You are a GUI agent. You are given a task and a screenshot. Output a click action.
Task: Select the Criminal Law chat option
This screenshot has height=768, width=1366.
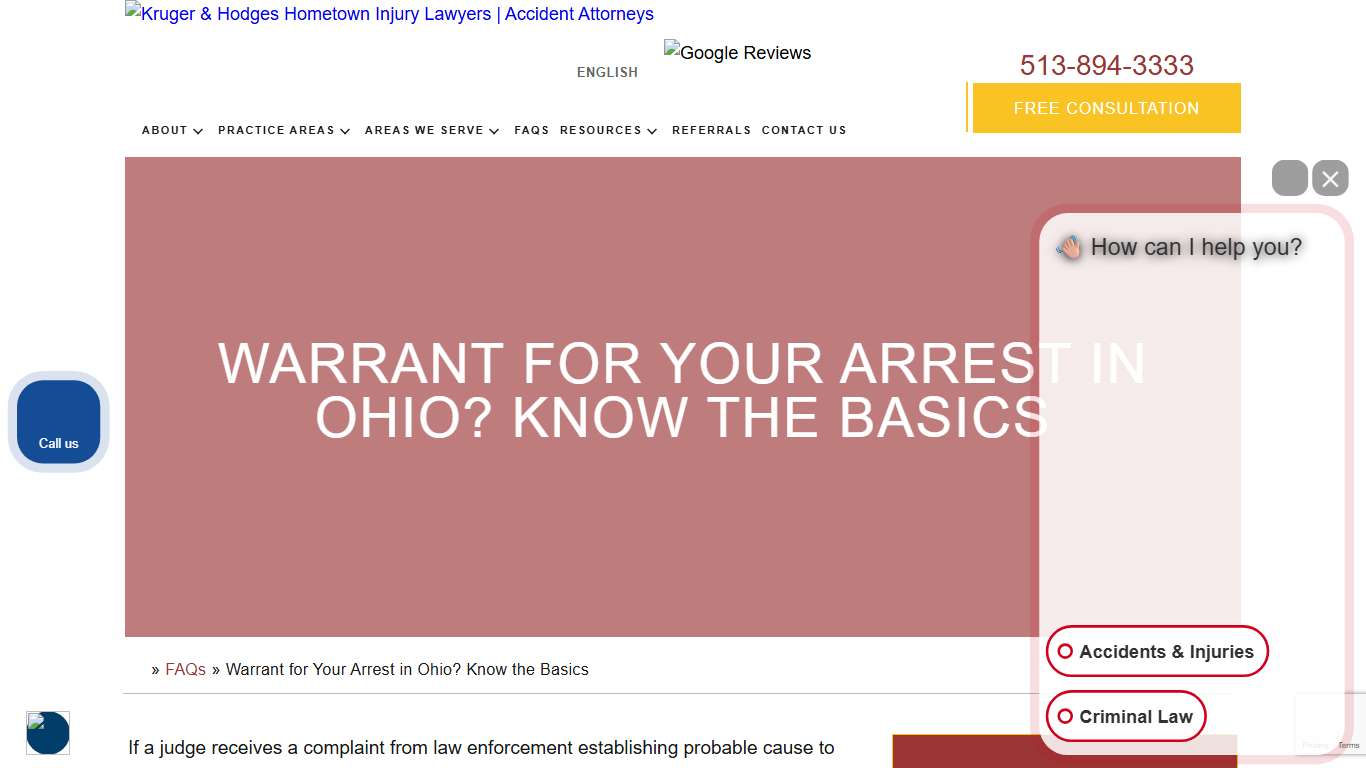[1126, 716]
